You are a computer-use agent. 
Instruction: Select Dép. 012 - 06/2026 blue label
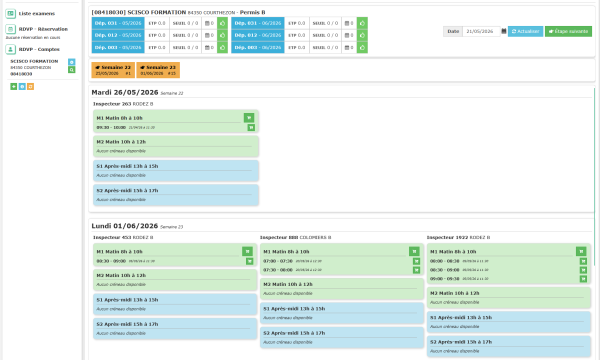click(x=258, y=36)
